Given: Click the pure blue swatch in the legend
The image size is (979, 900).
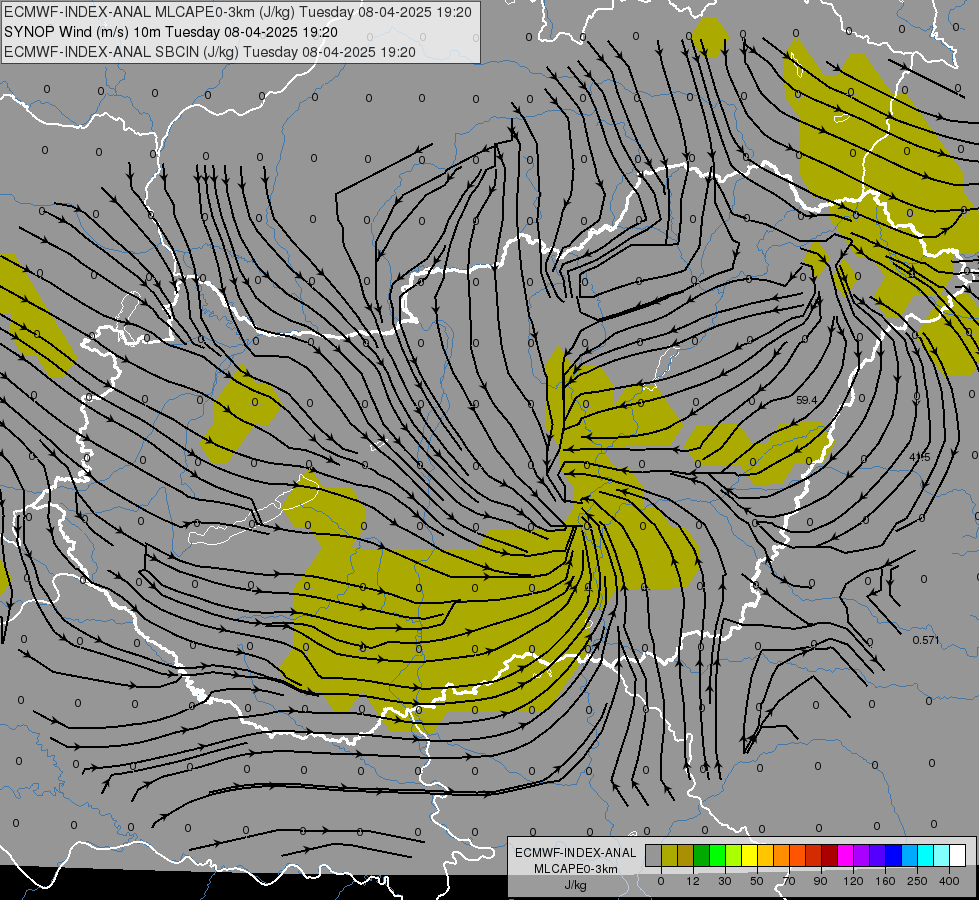Looking at the screenshot, I should click(893, 855).
